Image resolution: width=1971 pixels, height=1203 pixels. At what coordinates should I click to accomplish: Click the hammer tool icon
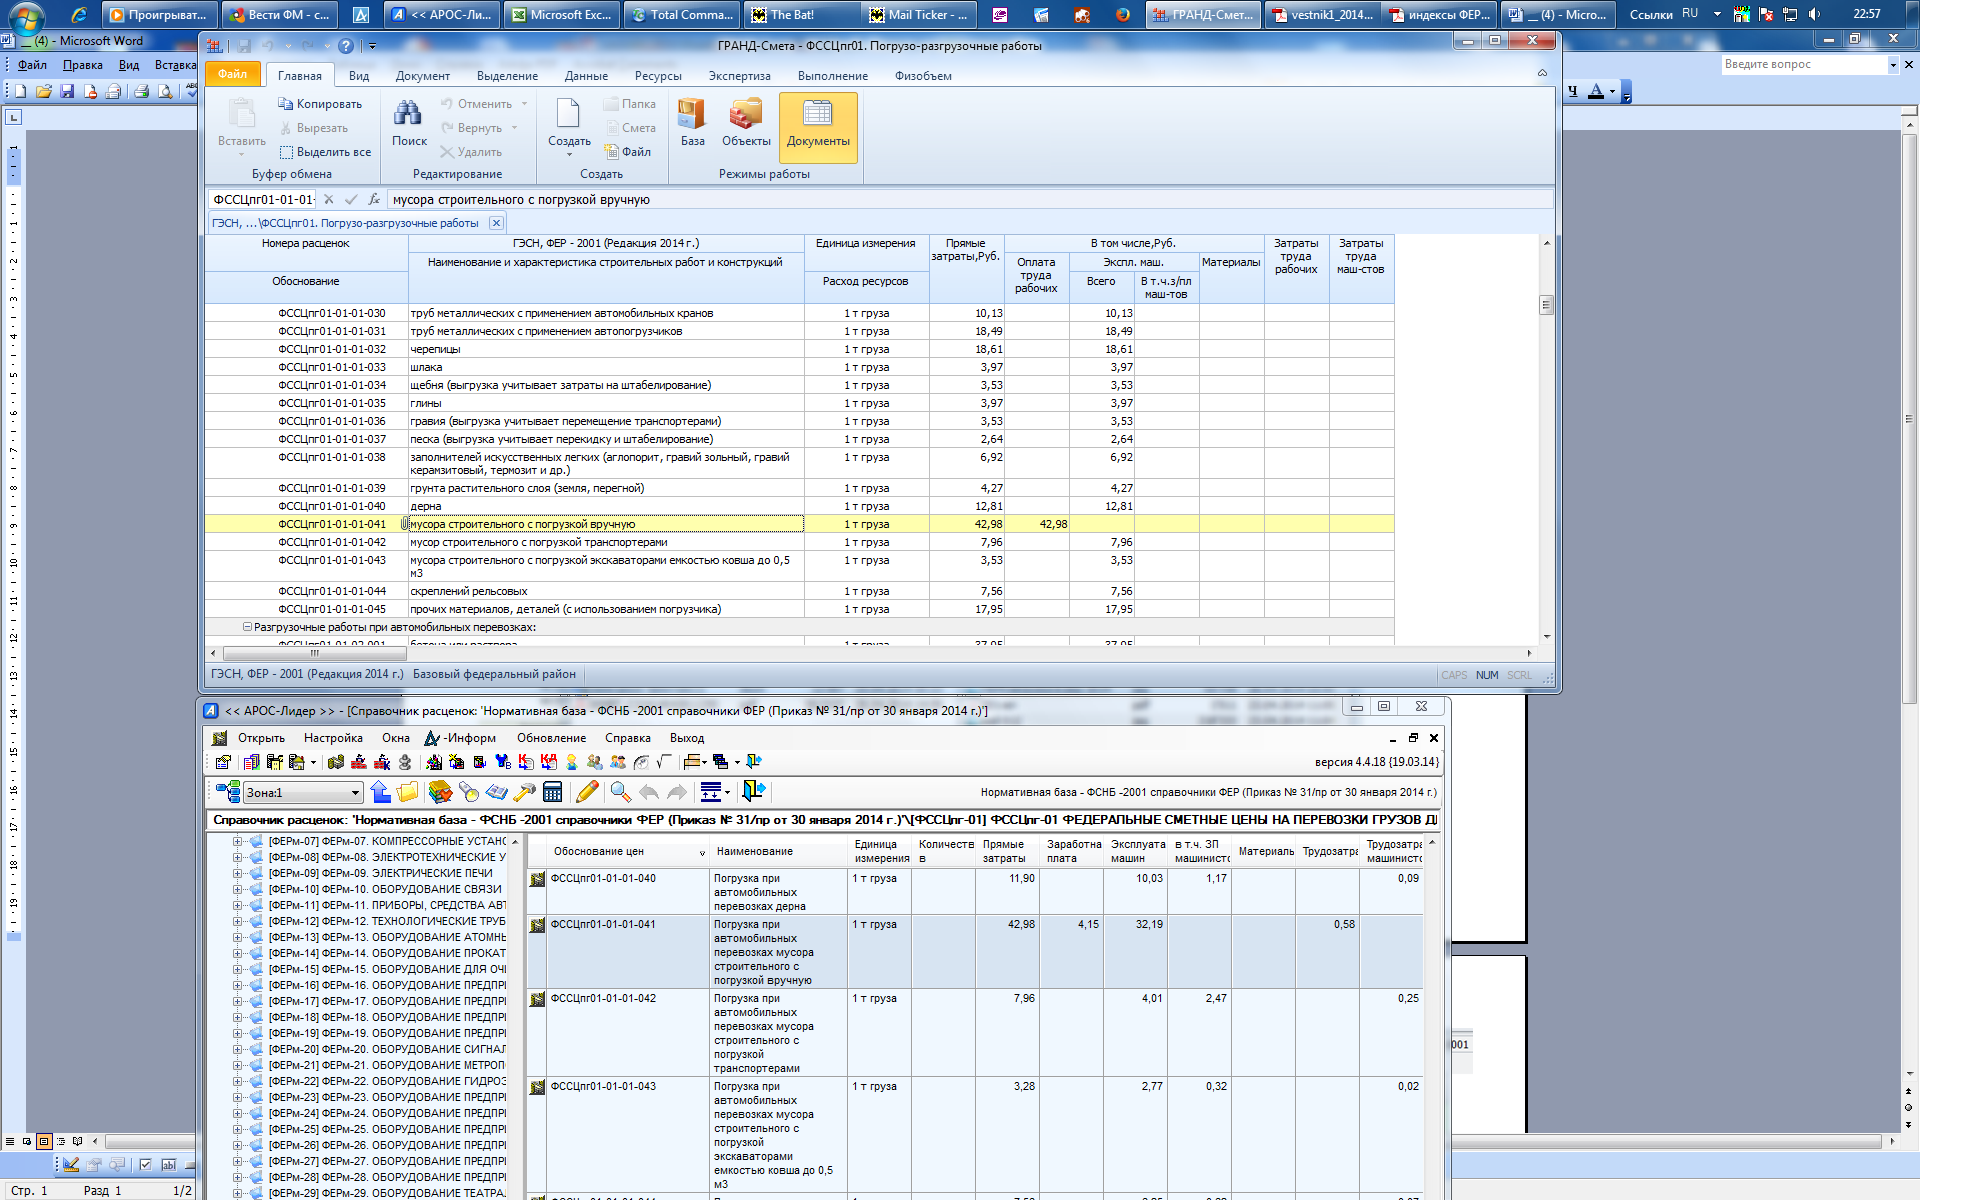[x=524, y=793]
